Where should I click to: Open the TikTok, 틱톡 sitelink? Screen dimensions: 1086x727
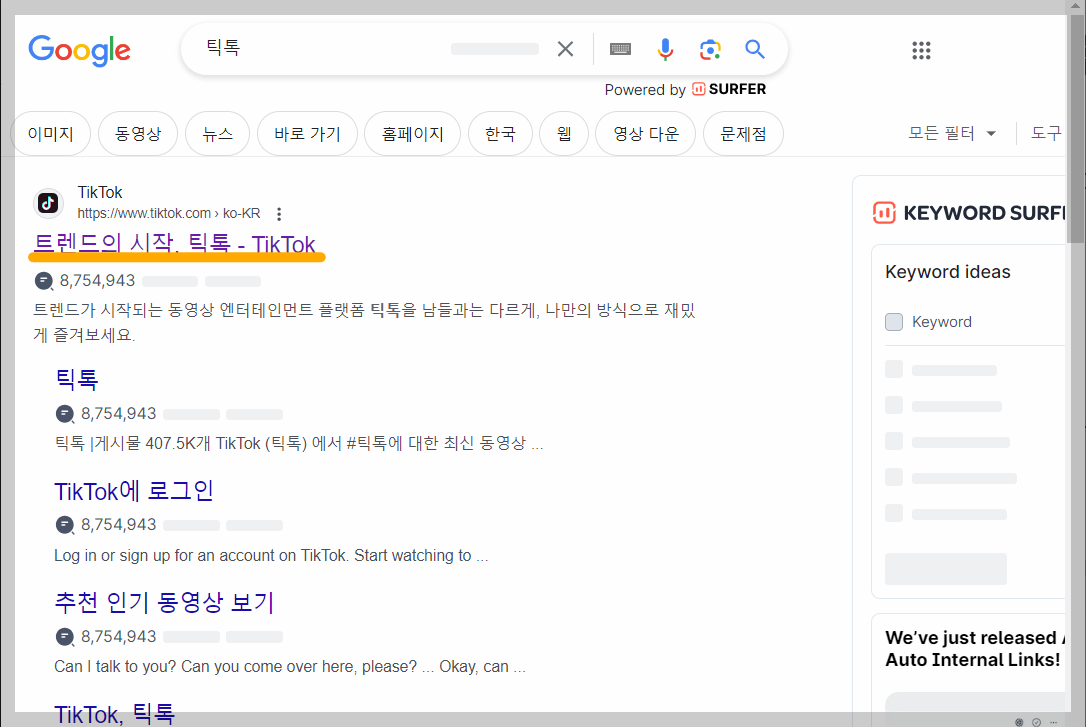[114, 713]
